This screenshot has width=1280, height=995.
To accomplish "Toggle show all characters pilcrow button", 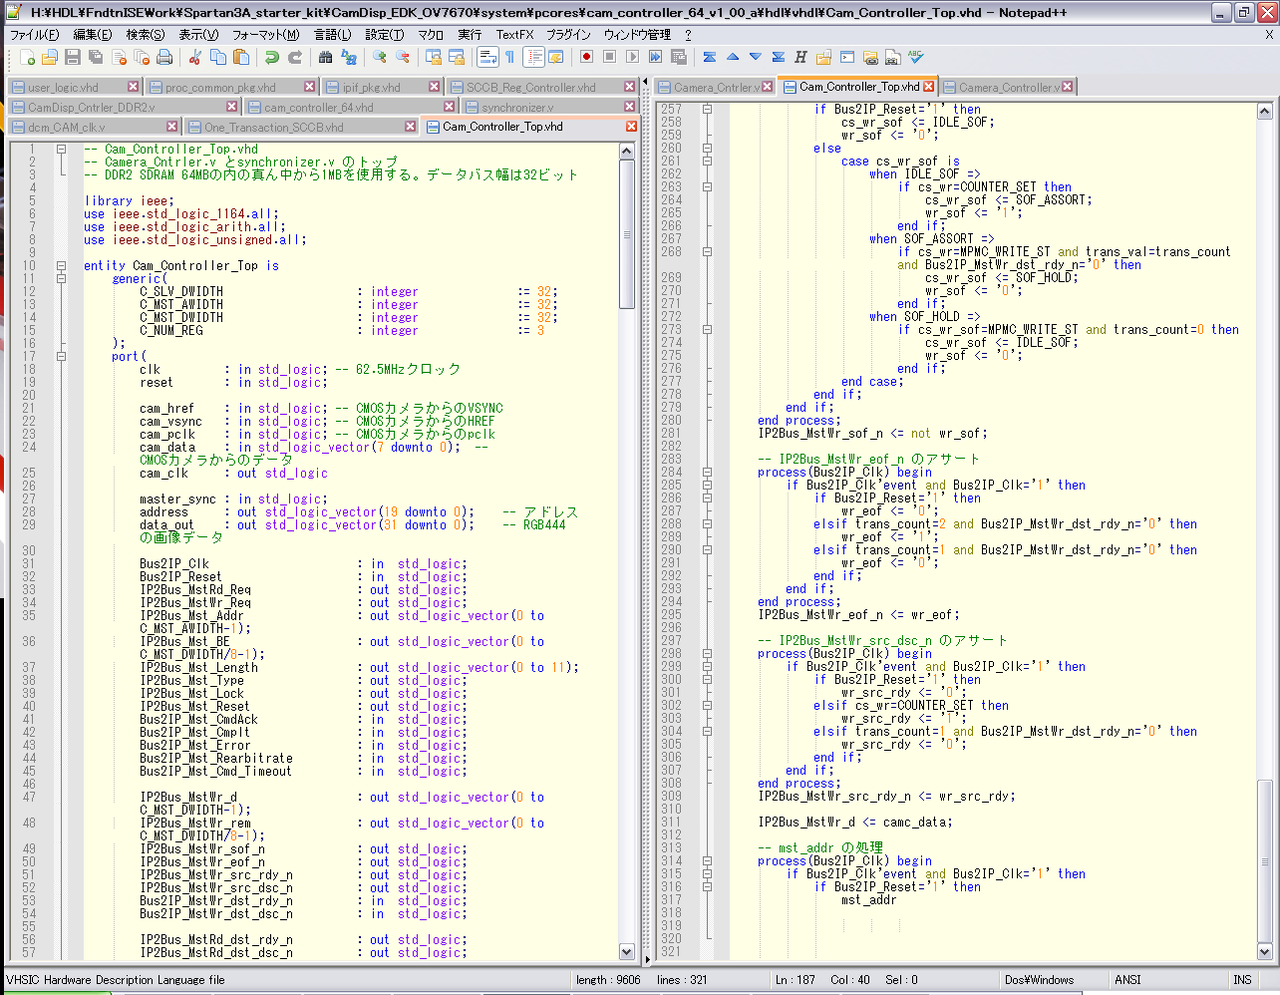I will pos(510,57).
